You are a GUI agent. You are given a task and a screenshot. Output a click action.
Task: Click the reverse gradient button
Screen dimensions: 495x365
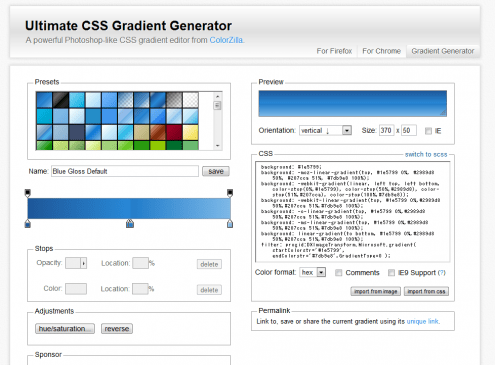point(117,329)
